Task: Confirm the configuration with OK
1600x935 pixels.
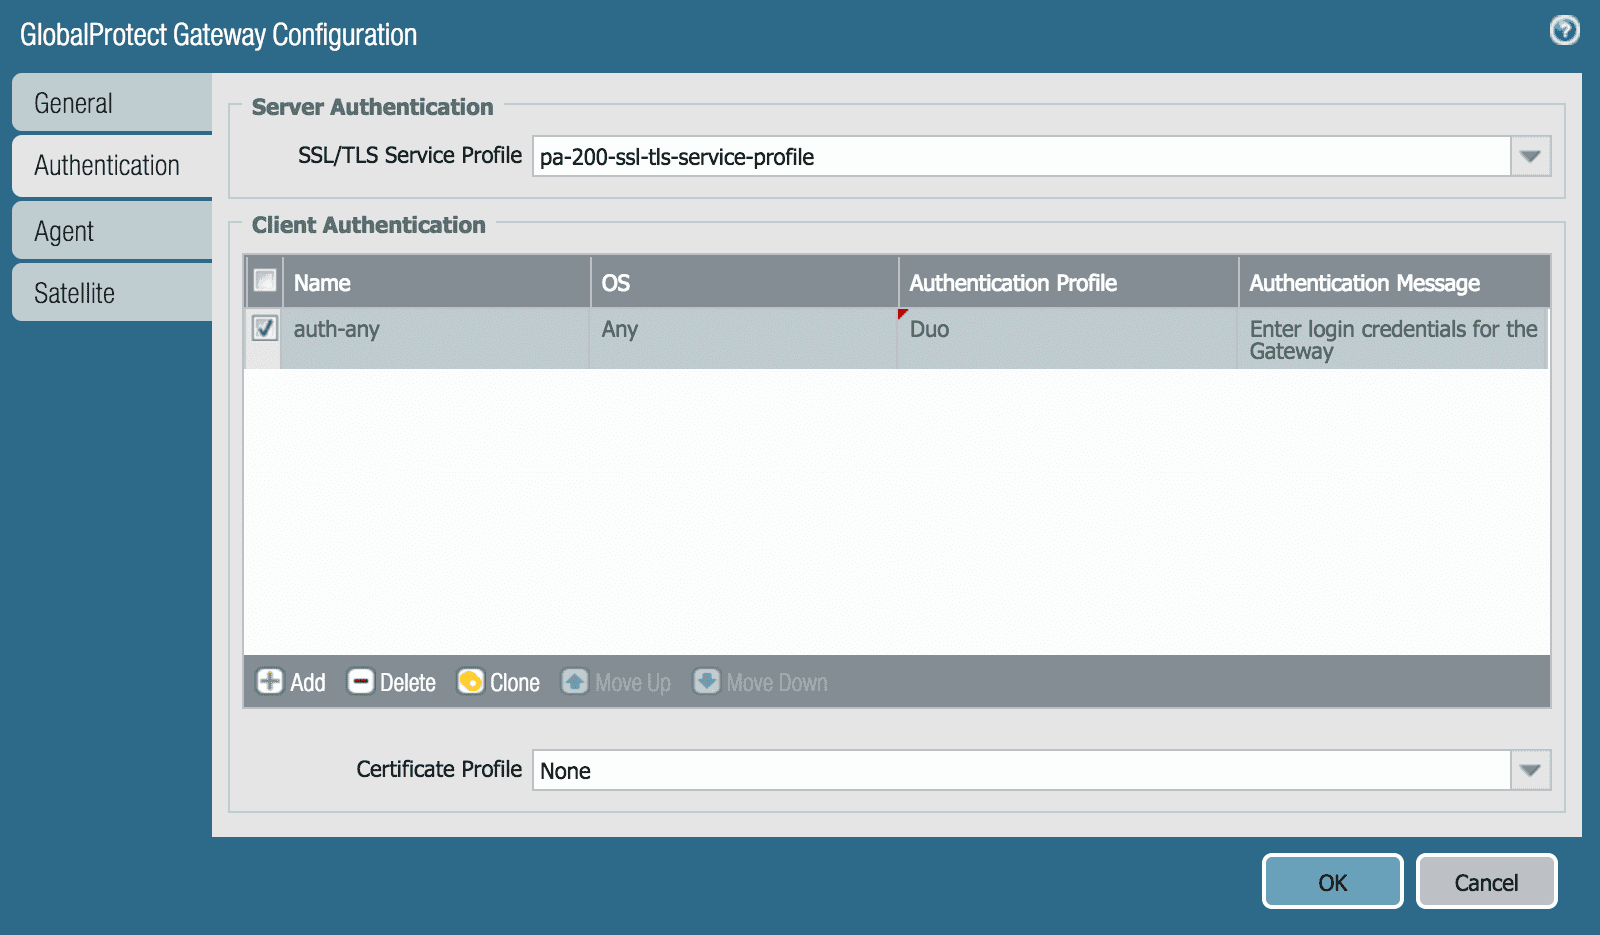Action: coord(1332,881)
